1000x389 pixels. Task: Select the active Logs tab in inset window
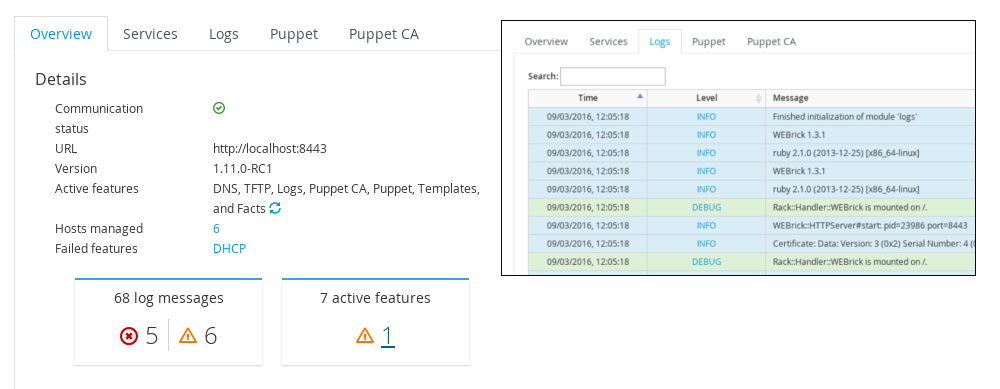pos(659,41)
